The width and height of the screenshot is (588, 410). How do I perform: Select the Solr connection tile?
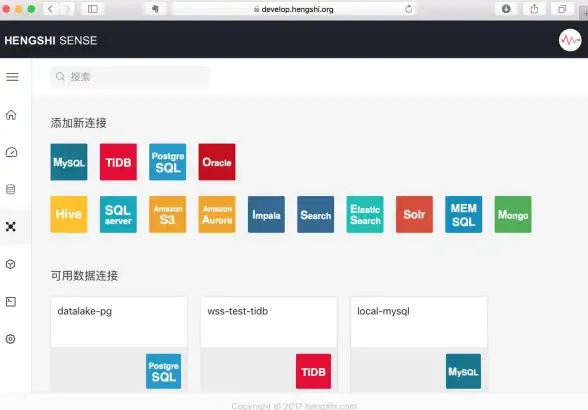coord(414,214)
